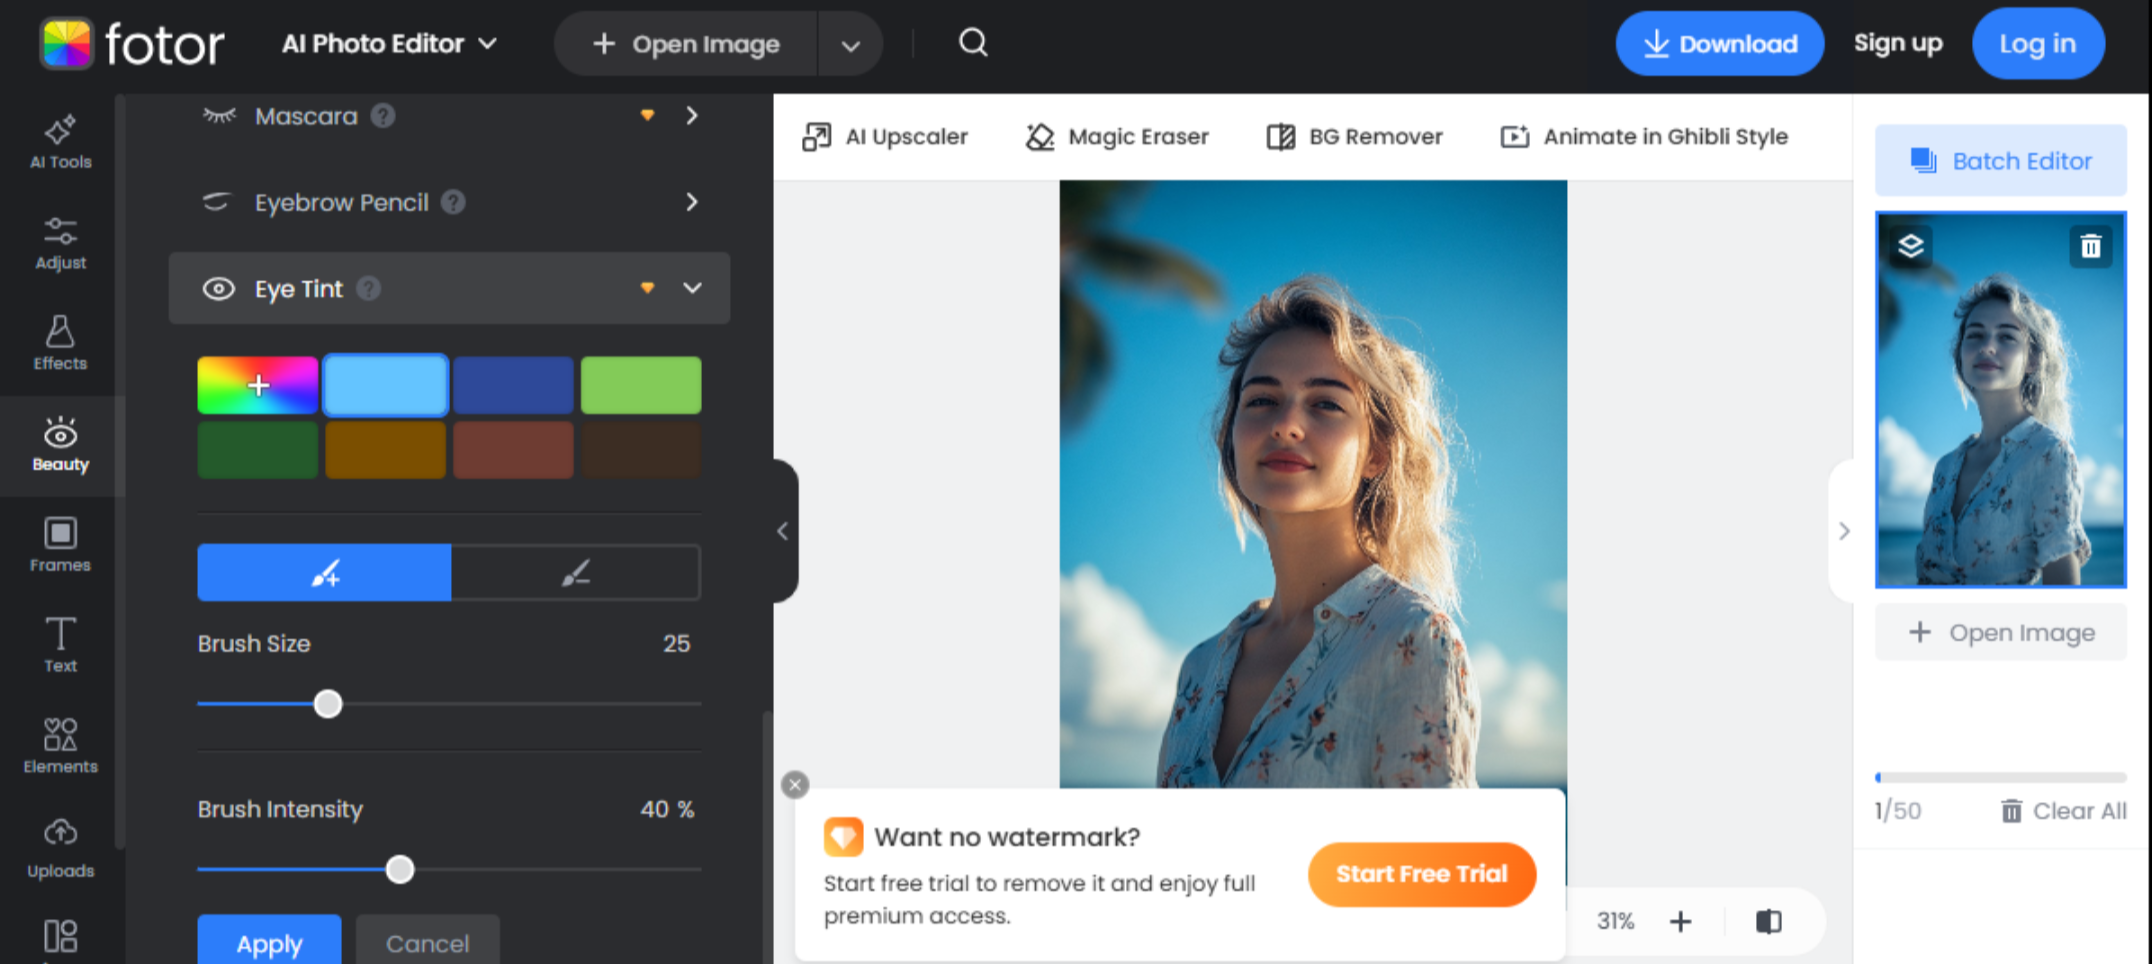
Task: Select the brush mode for Eye Tint
Action: (324, 572)
